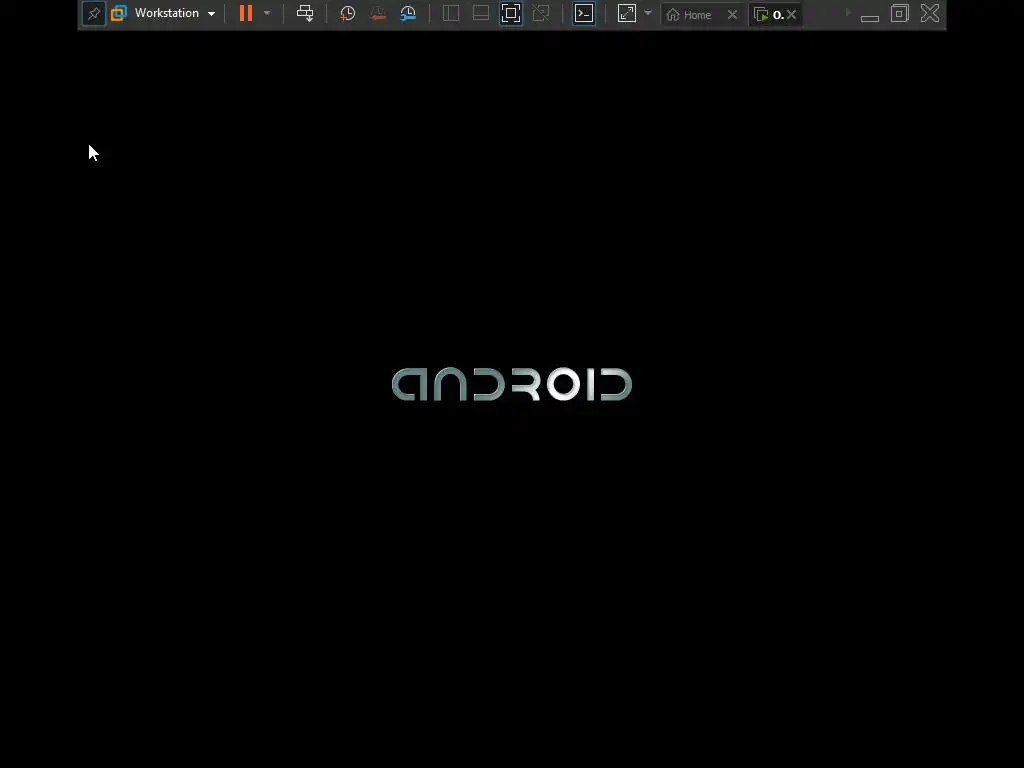This screenshot has height=768, width=1024.
Task: Click the VMware Workstation logo icon
Action: point(119,13)
